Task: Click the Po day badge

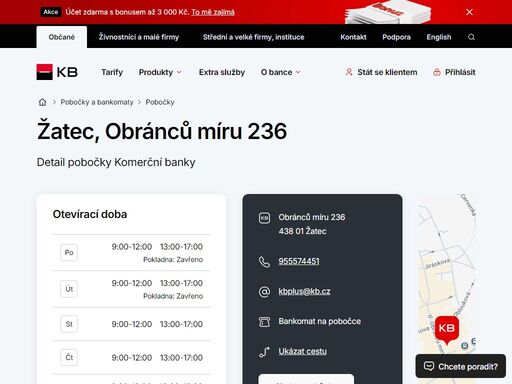Action: [x=69, y=252]
